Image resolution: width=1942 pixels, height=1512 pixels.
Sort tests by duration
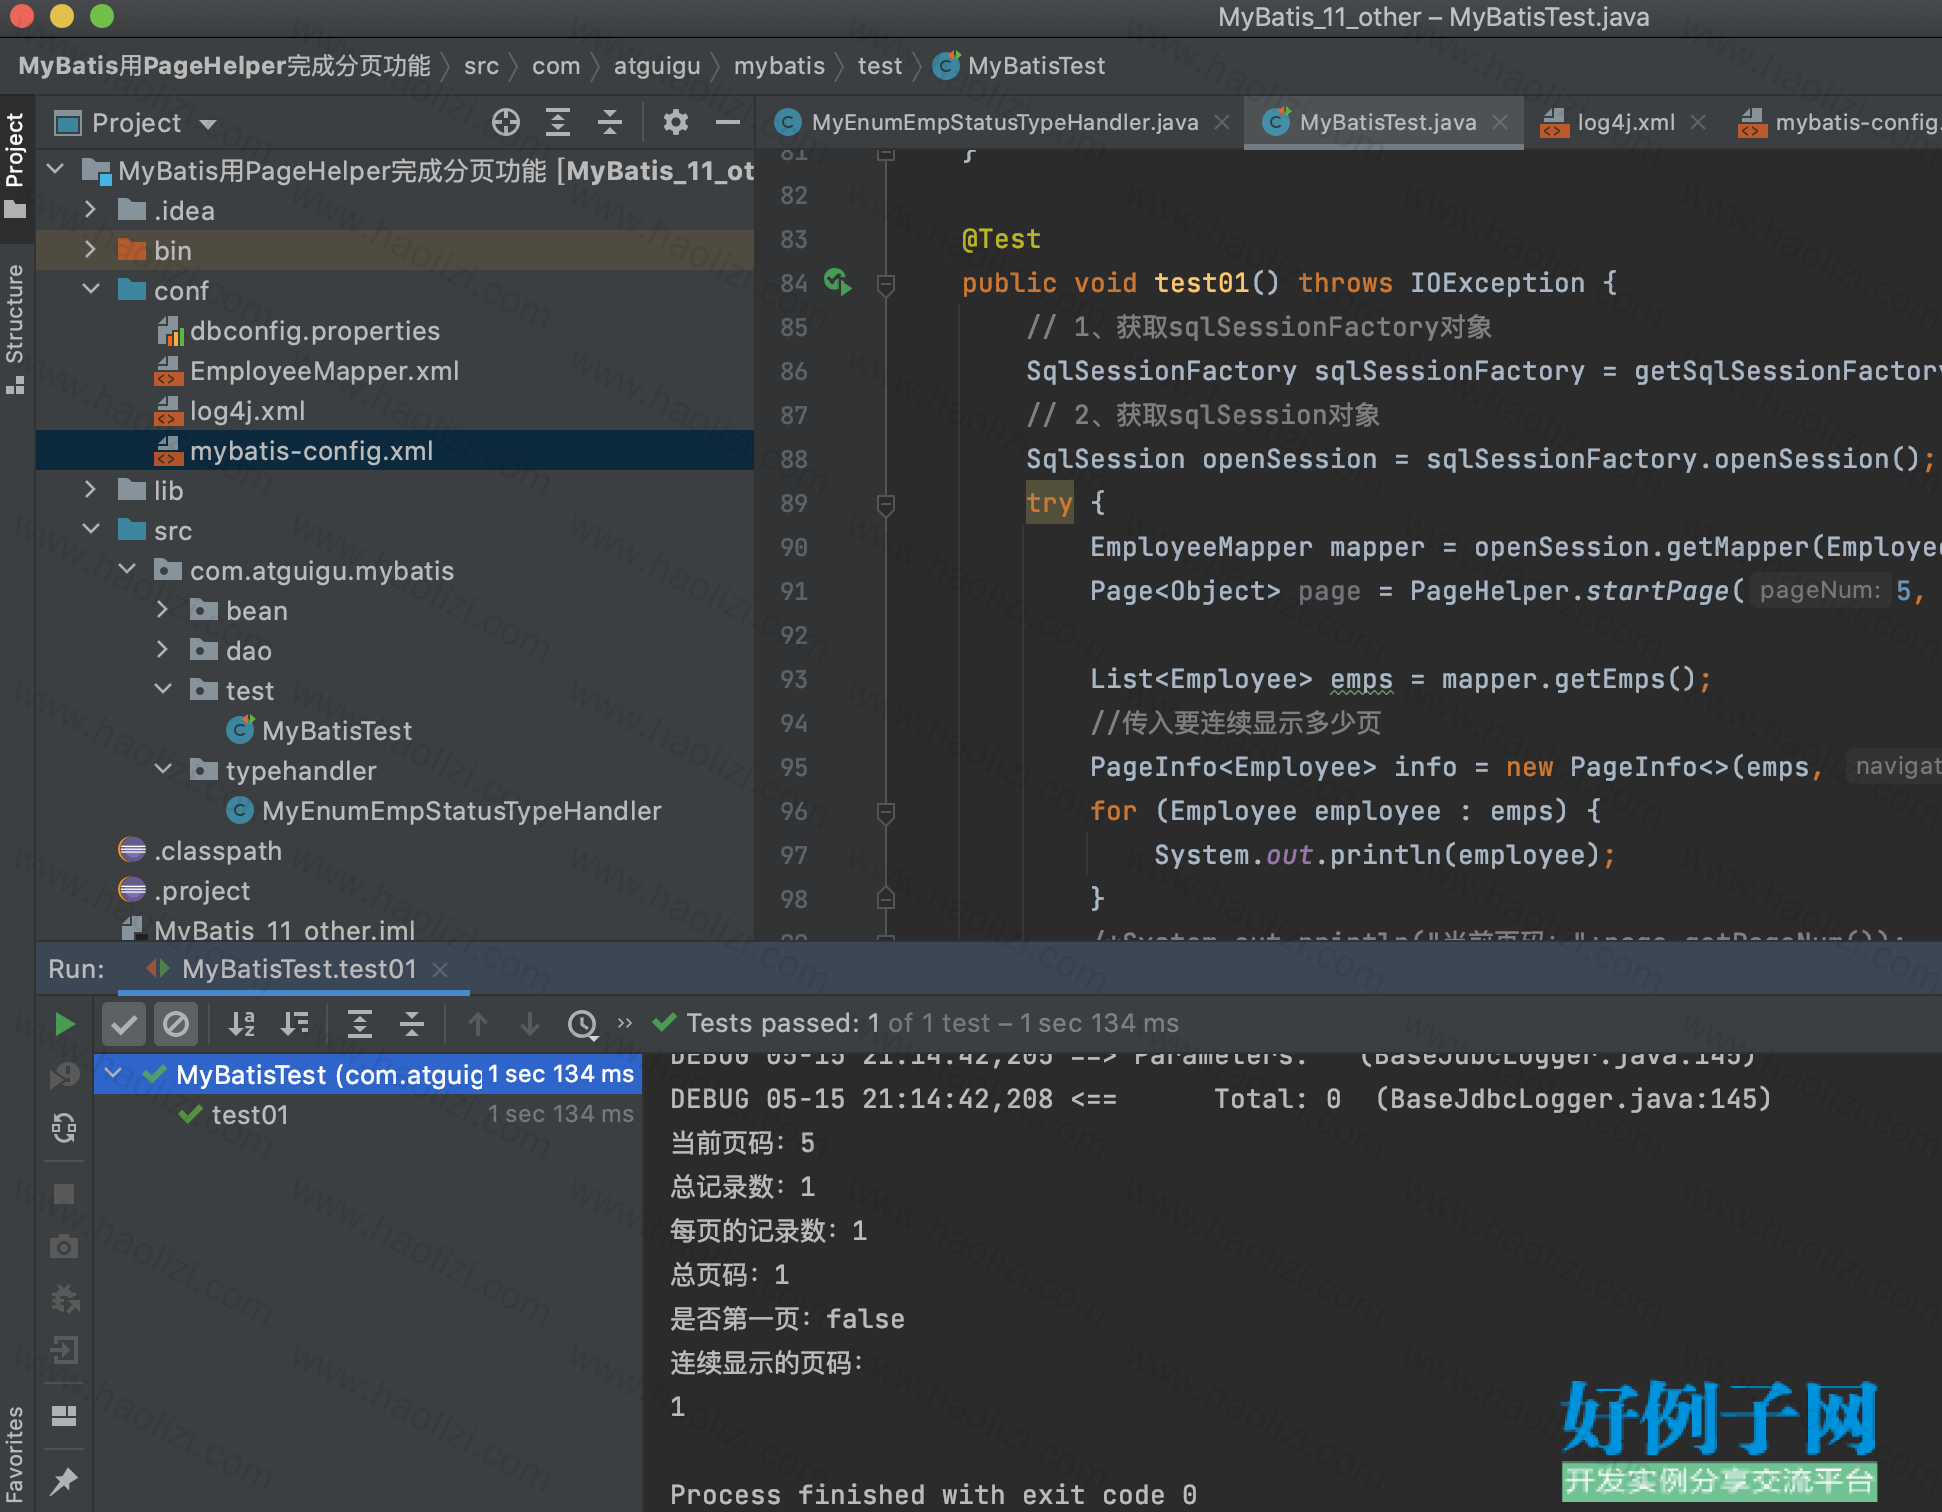[x=294, y=1024]
